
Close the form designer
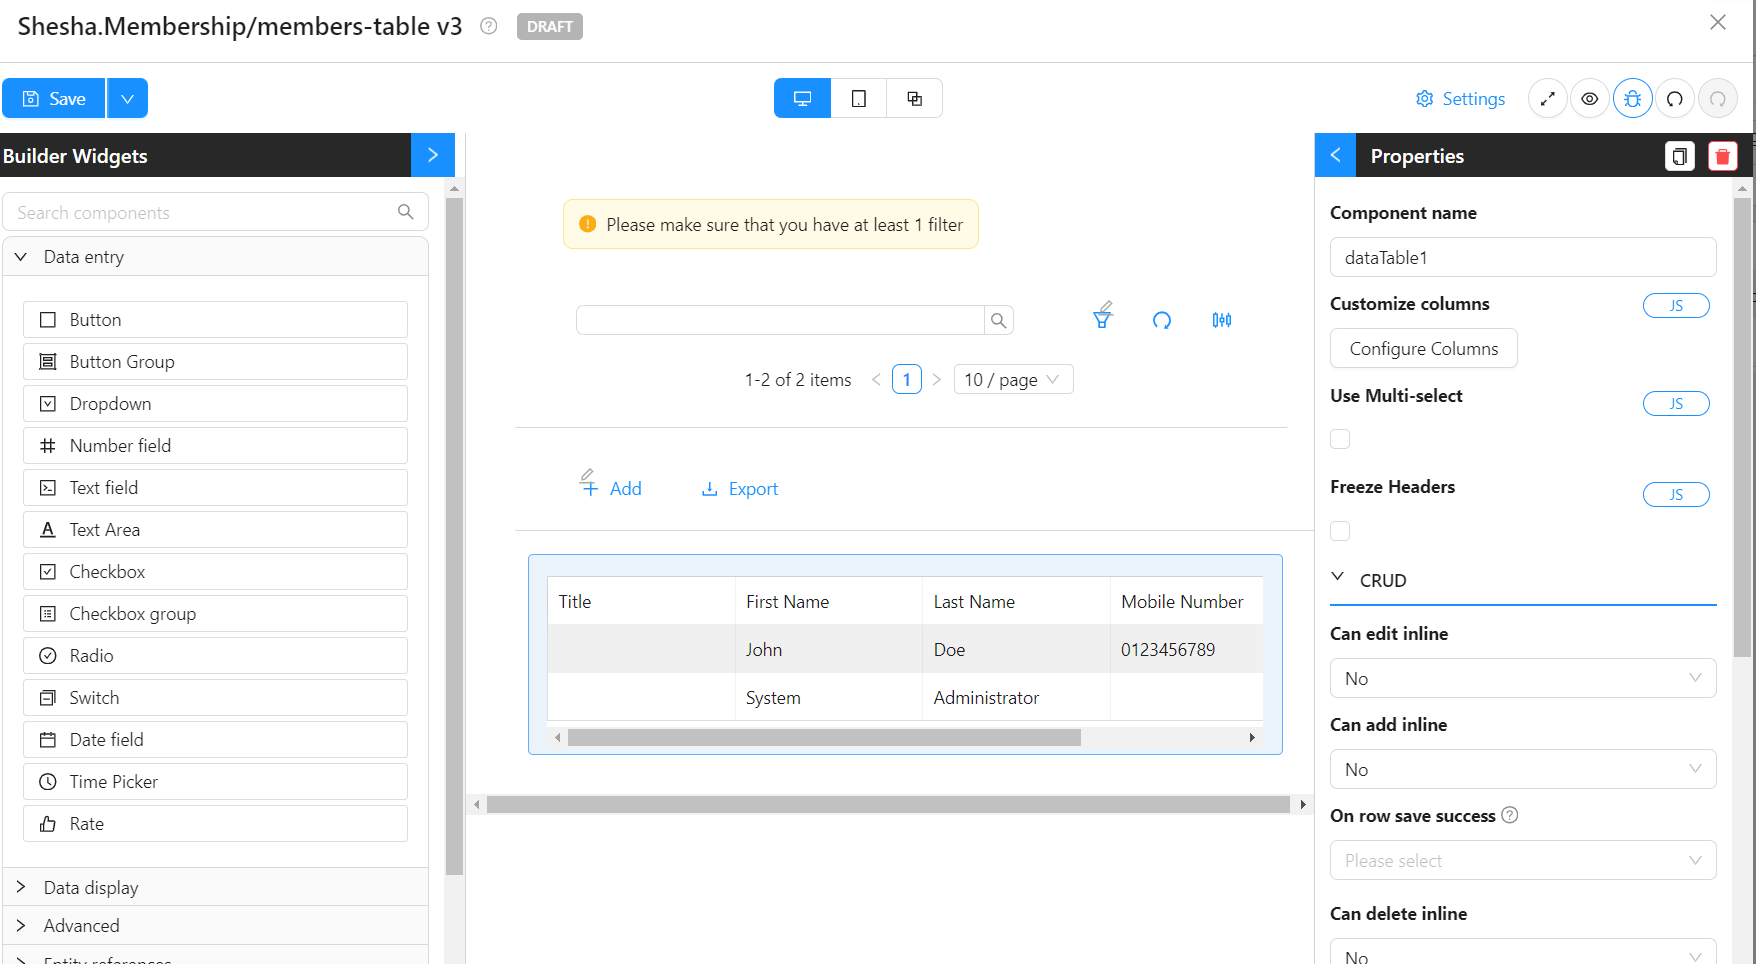[1717, 22]
